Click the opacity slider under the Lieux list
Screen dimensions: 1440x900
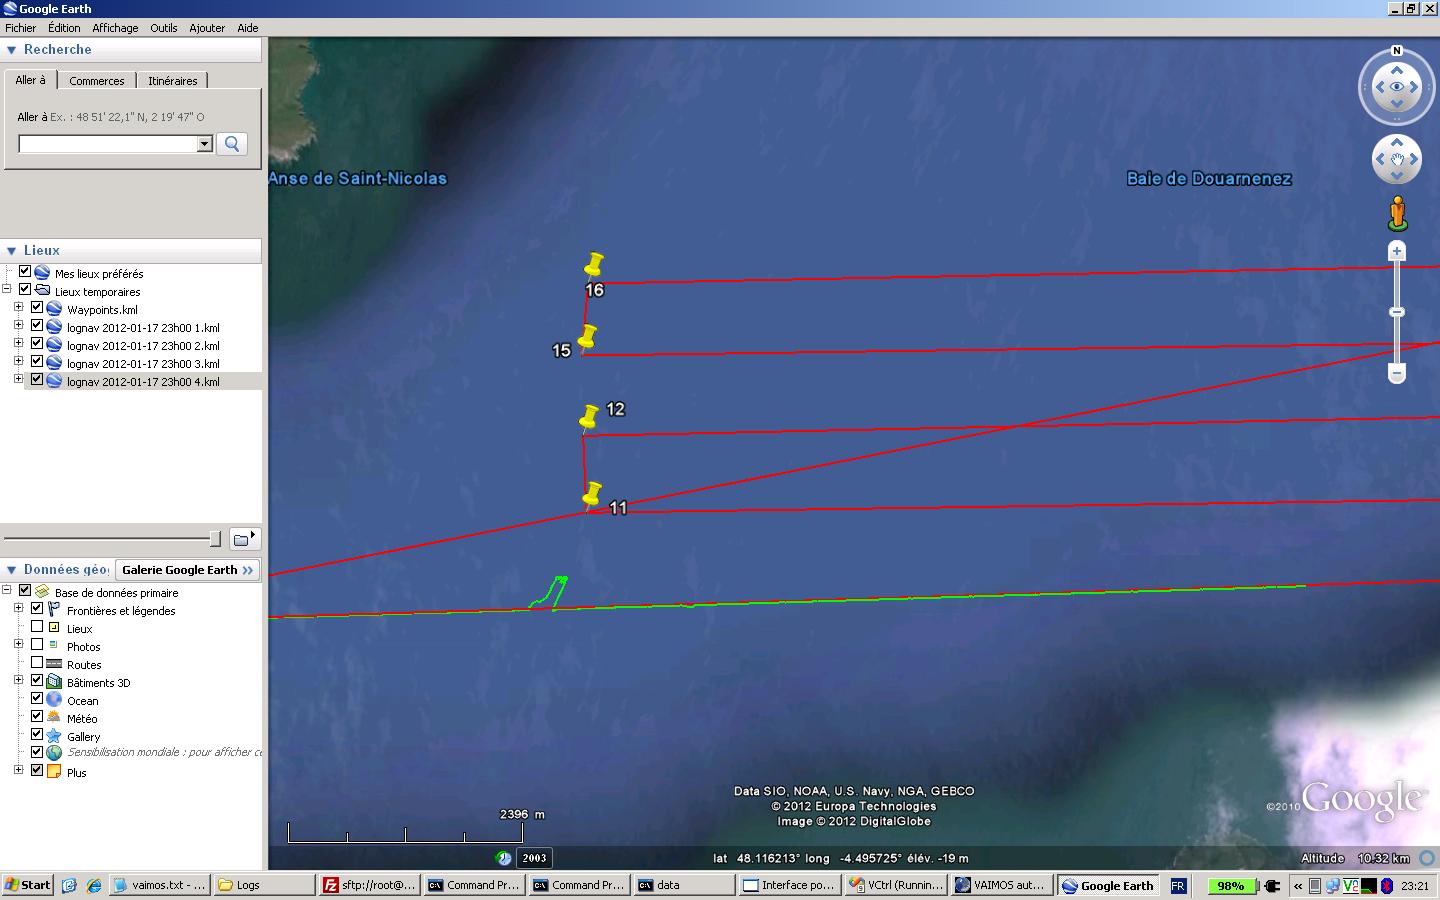click(x=112, y=539)
